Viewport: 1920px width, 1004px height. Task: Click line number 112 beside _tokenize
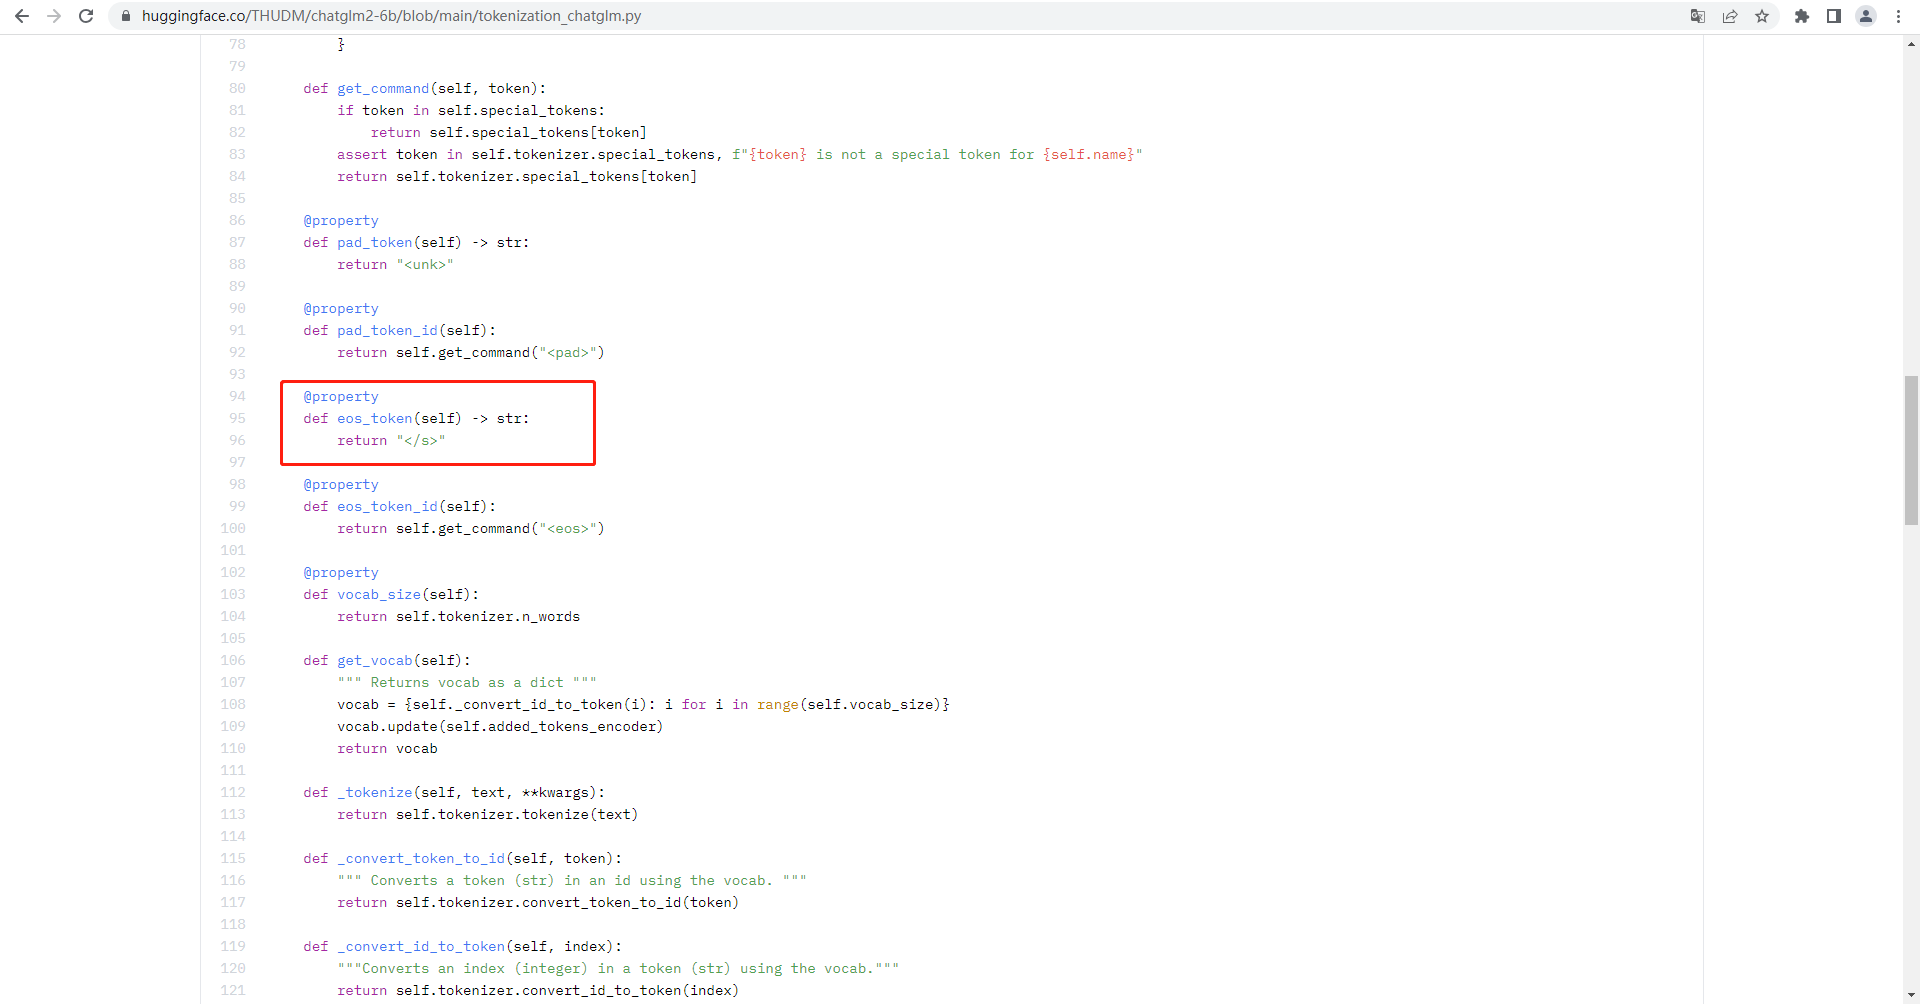click(x=232, y=792)
